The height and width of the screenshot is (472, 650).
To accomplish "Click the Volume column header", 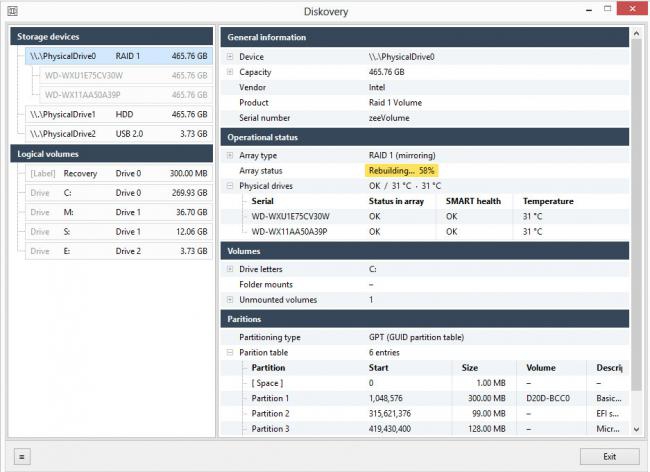I will pyautogui.click(x=541, y=368).
